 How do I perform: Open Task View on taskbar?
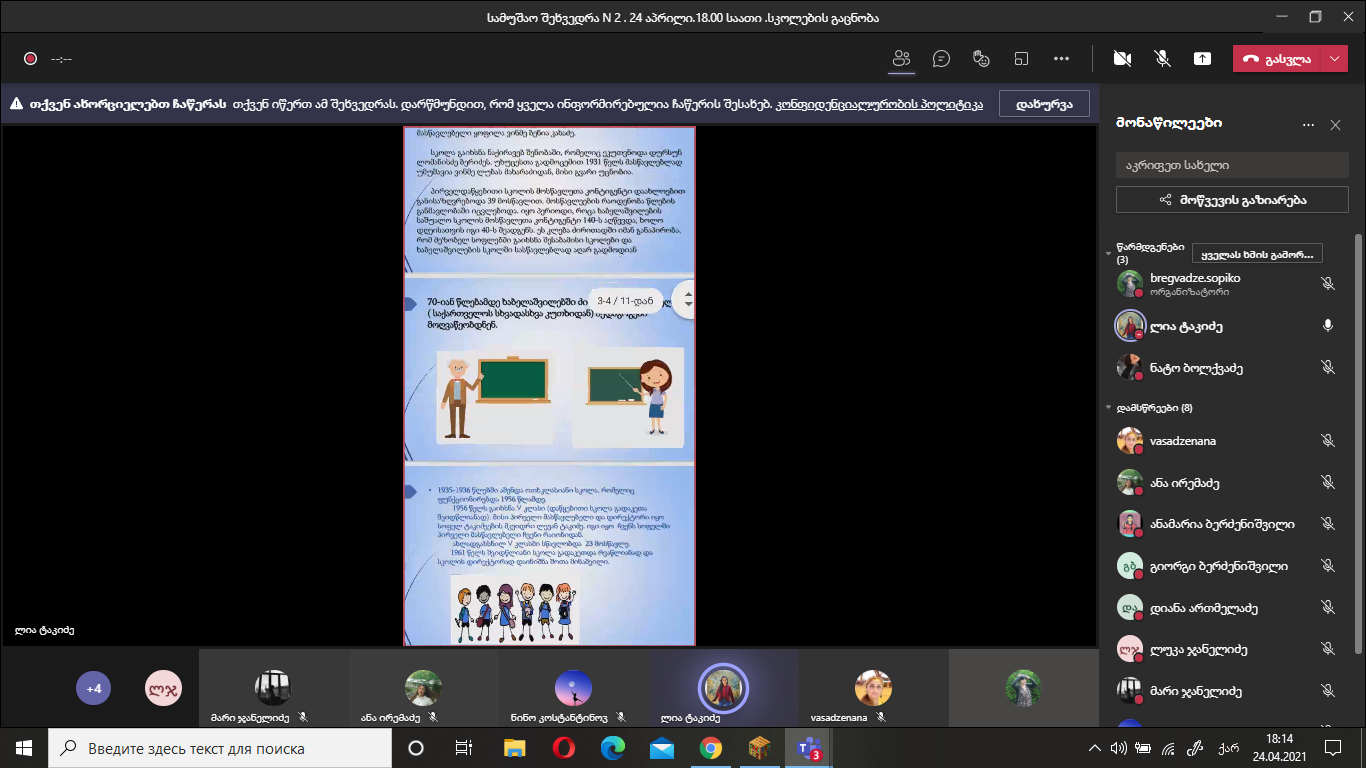pyautogui.click(x=464, y=748)
